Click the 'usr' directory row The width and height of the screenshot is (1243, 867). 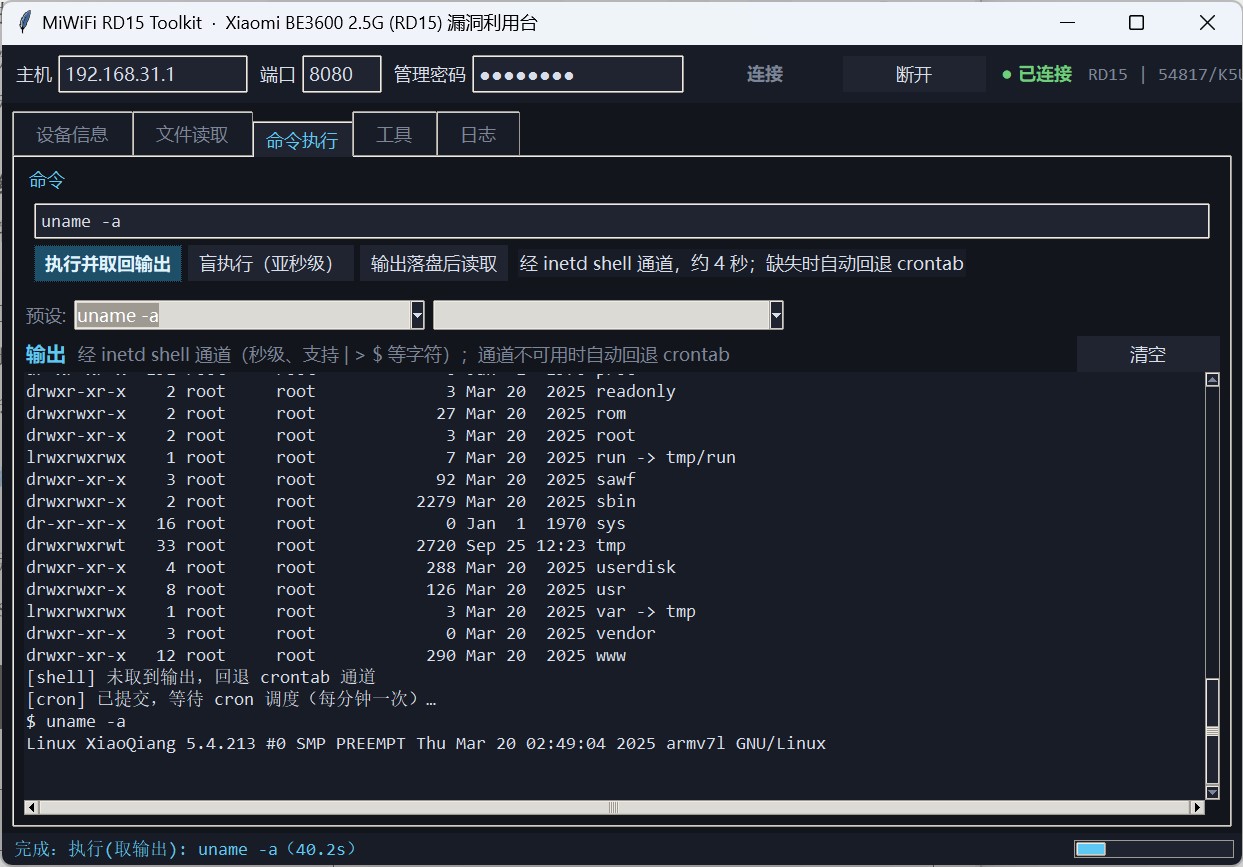click(x=326, y=589)
